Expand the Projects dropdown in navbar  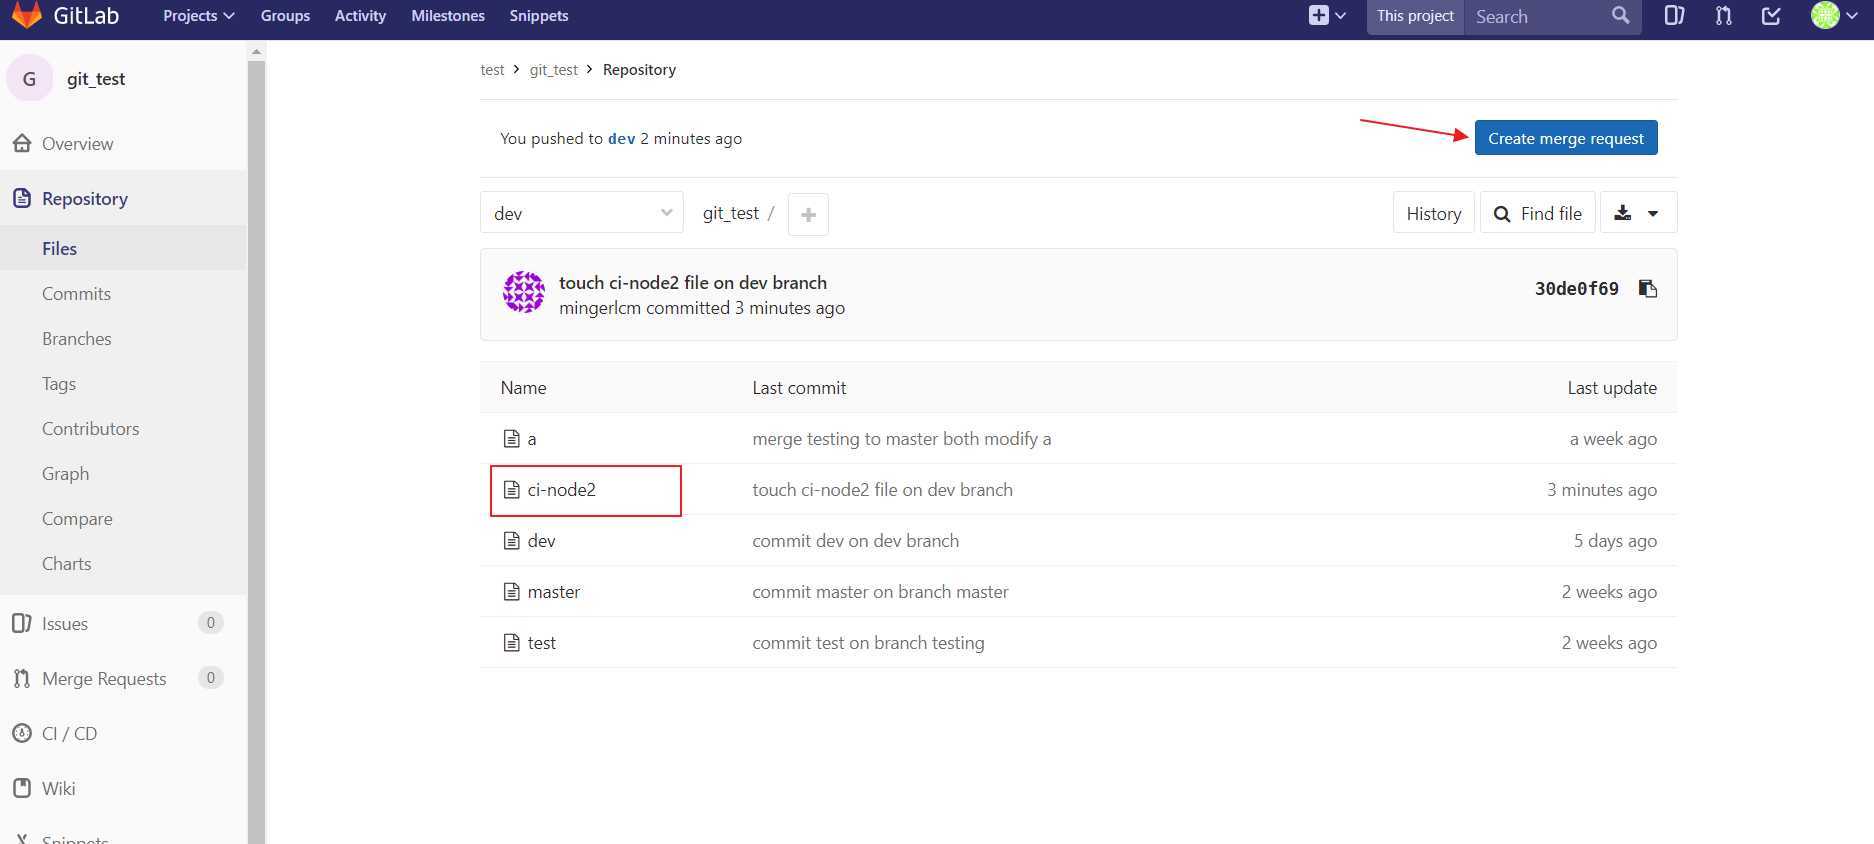point(199,16)
